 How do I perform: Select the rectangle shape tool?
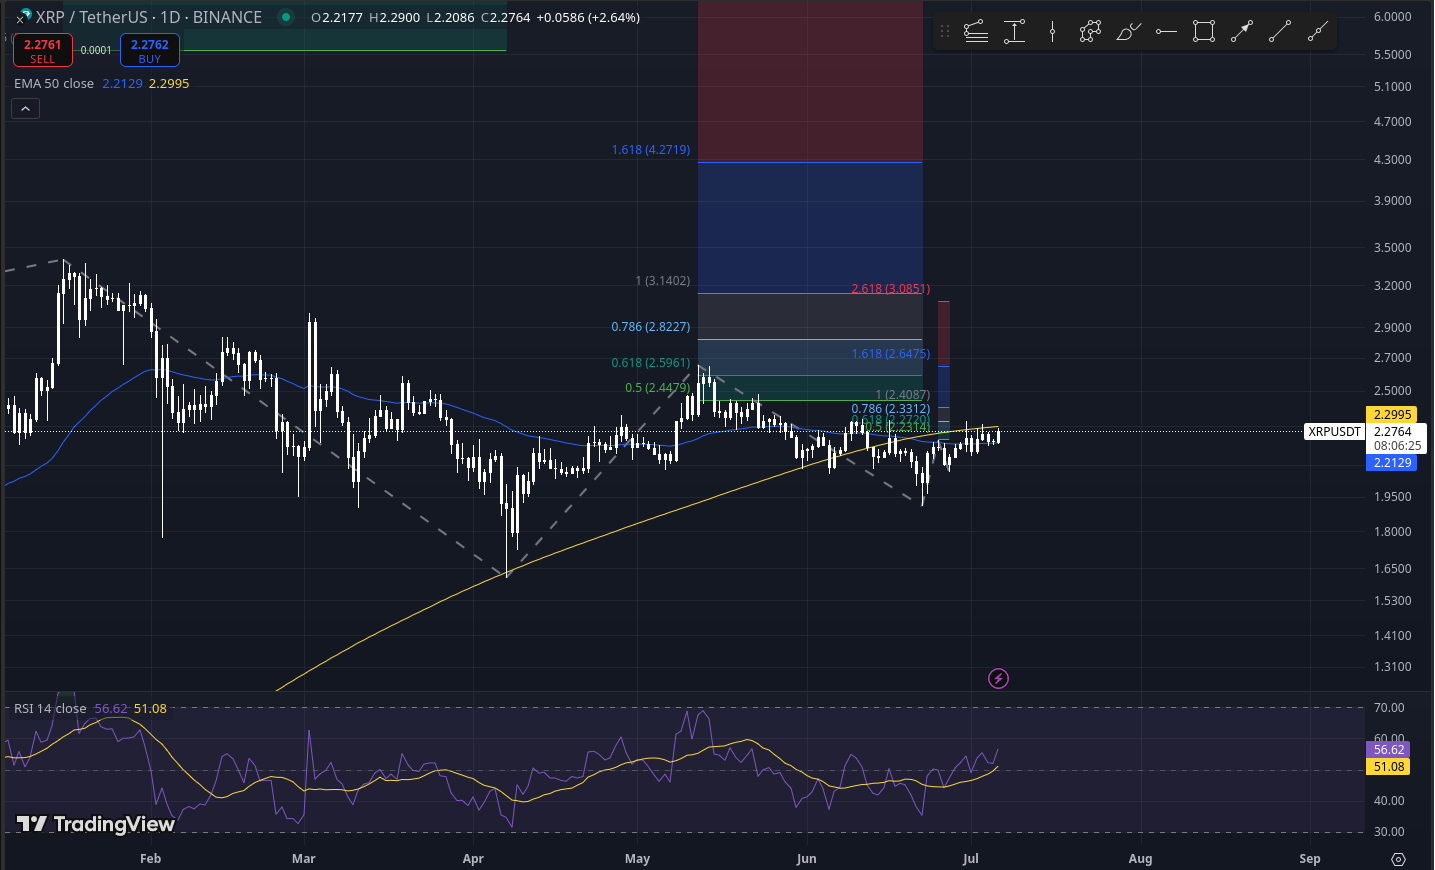[x=1204, y=32]
